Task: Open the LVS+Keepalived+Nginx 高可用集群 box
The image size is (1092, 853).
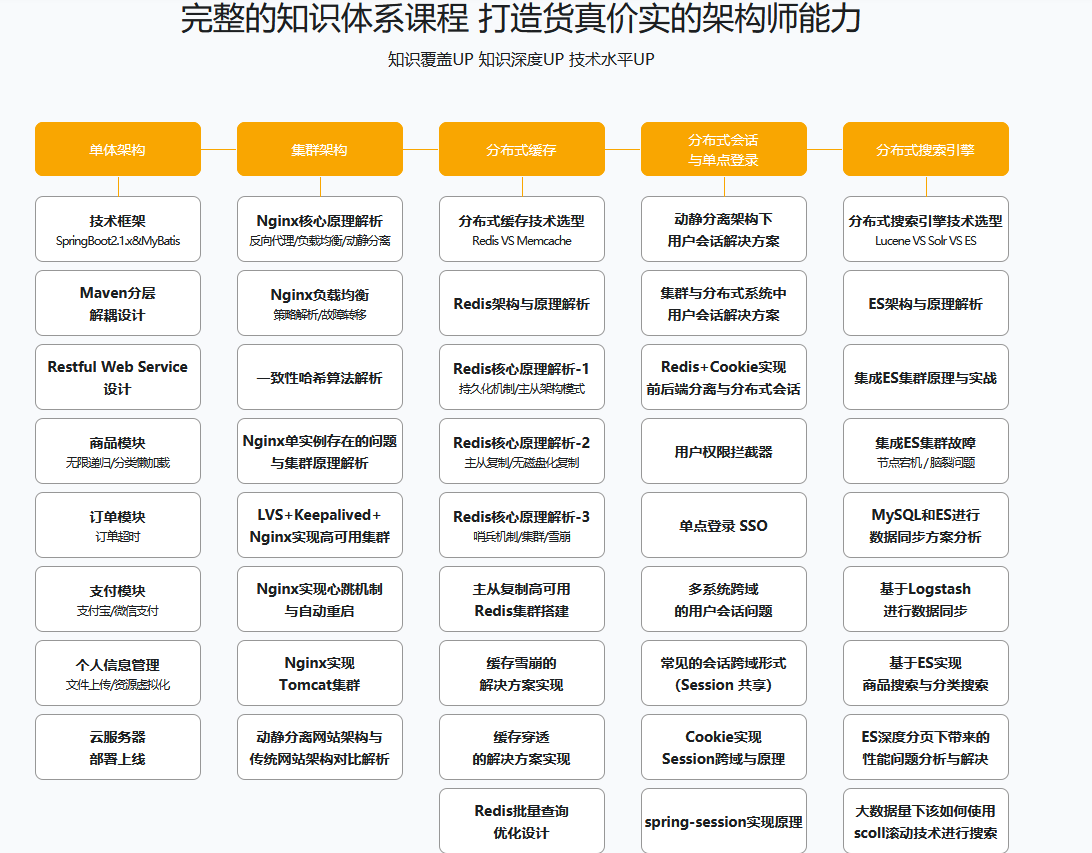Action: 320,525
